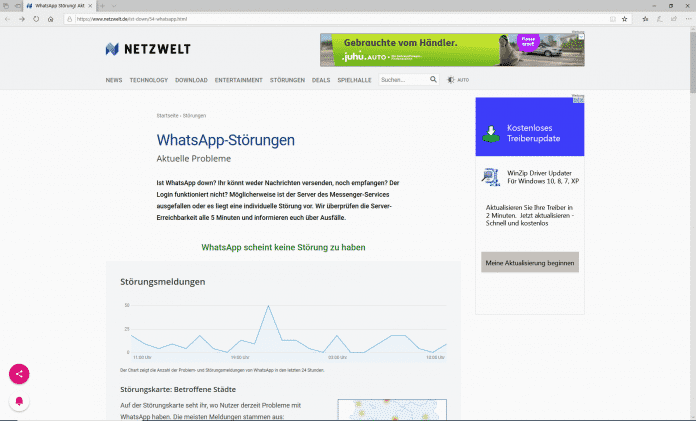The height and width of the screenshot is (421, 696).
Task: Click the search magnifier icon
Action: [433, 79]
